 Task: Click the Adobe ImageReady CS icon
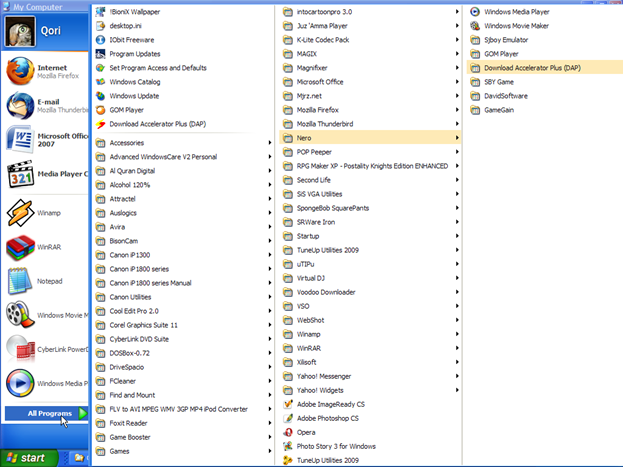tap(288, 404)
